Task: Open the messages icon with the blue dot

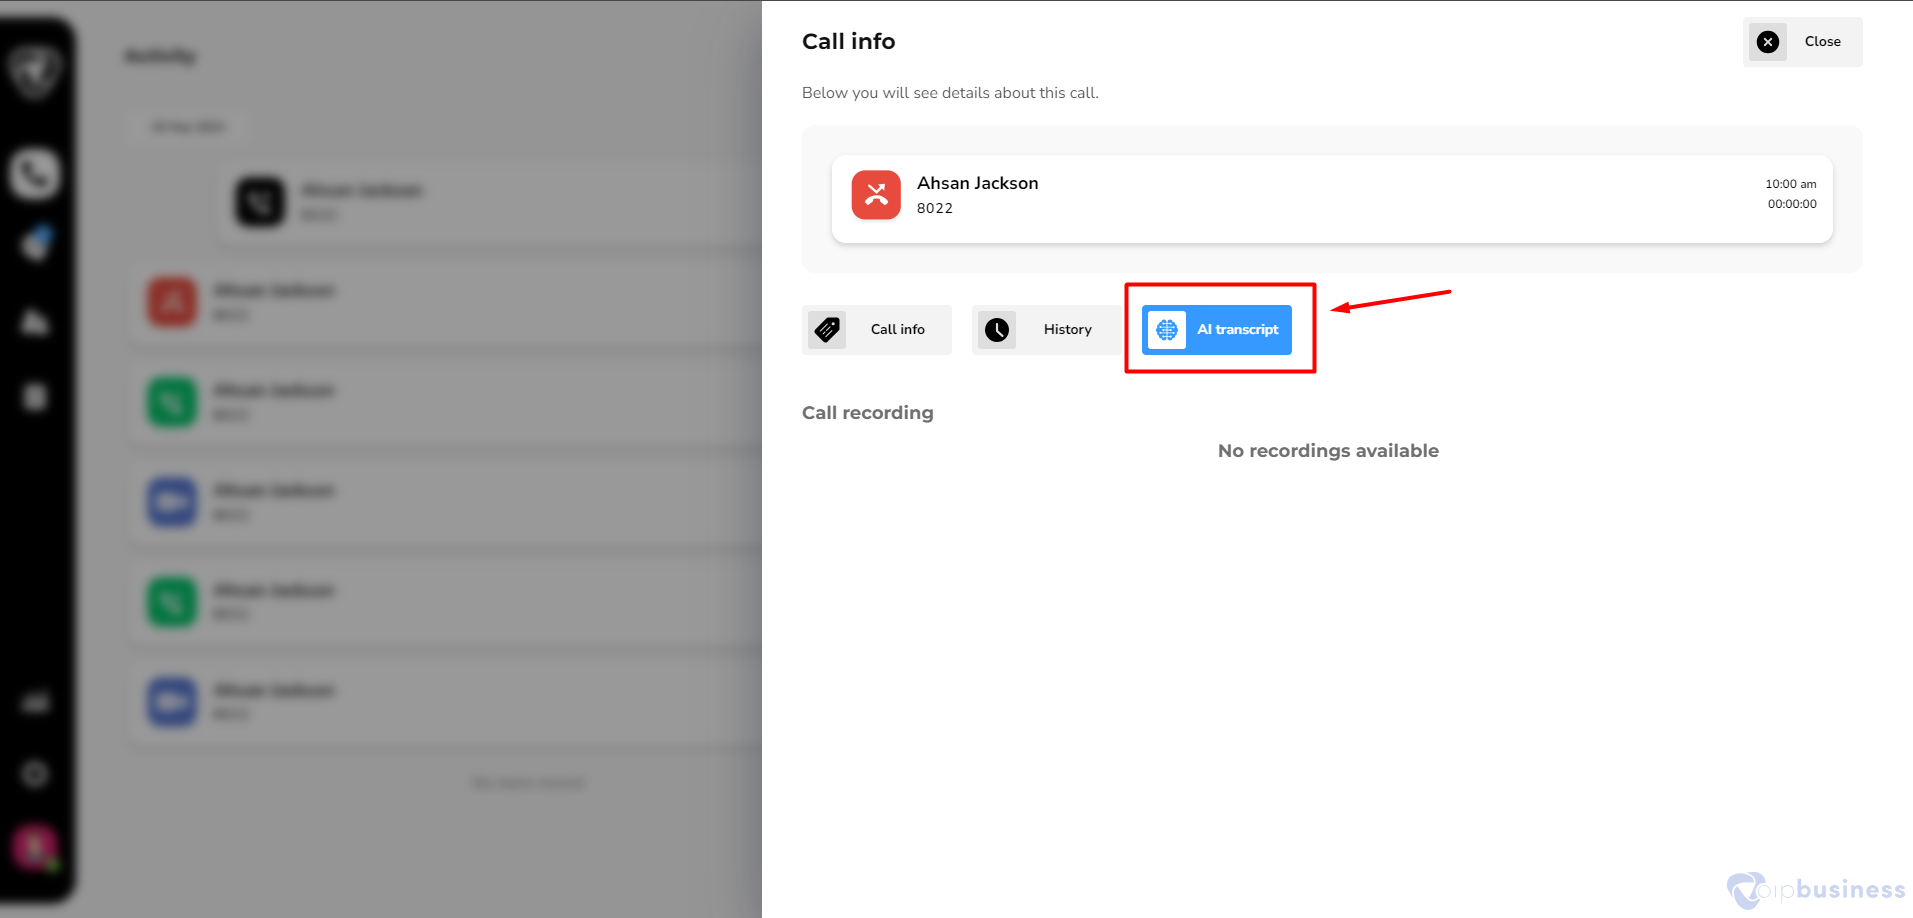Action: (36, 243)
